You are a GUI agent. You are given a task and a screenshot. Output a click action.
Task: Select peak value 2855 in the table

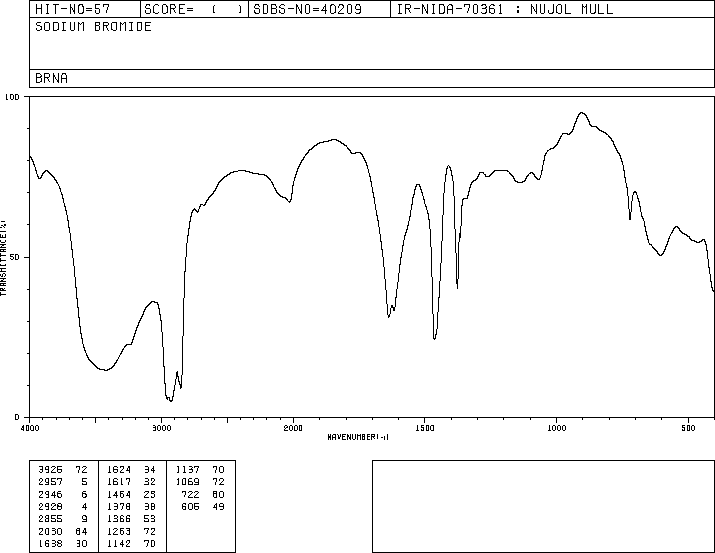point(51,519)
